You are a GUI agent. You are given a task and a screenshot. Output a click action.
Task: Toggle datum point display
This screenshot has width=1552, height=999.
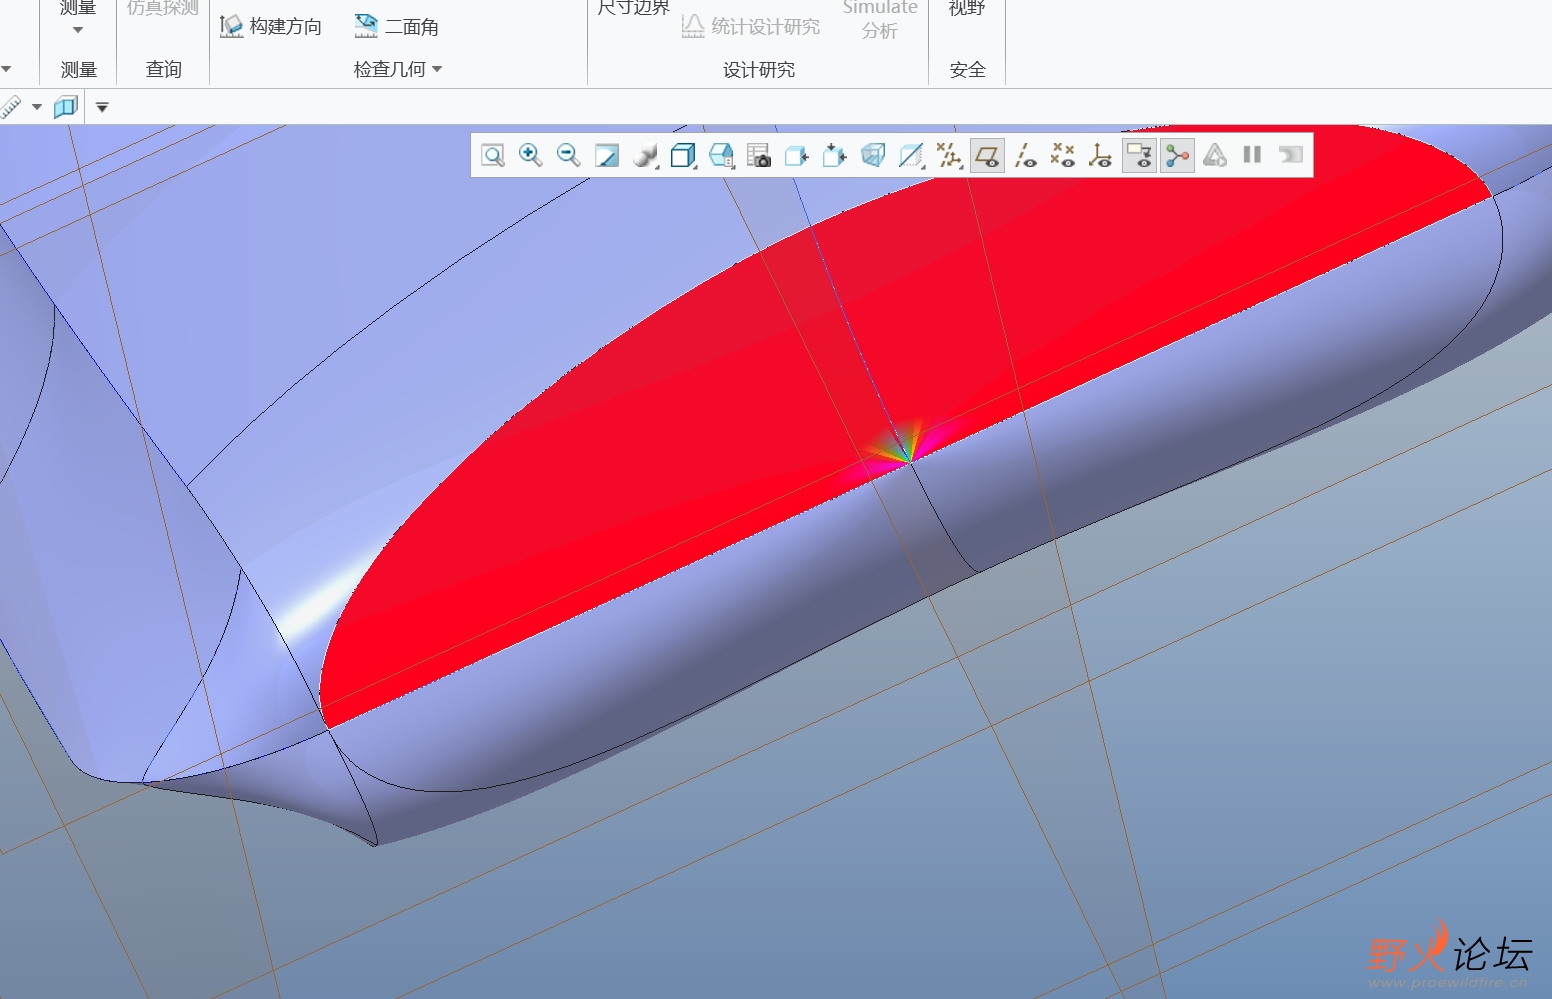point(1063,155)
